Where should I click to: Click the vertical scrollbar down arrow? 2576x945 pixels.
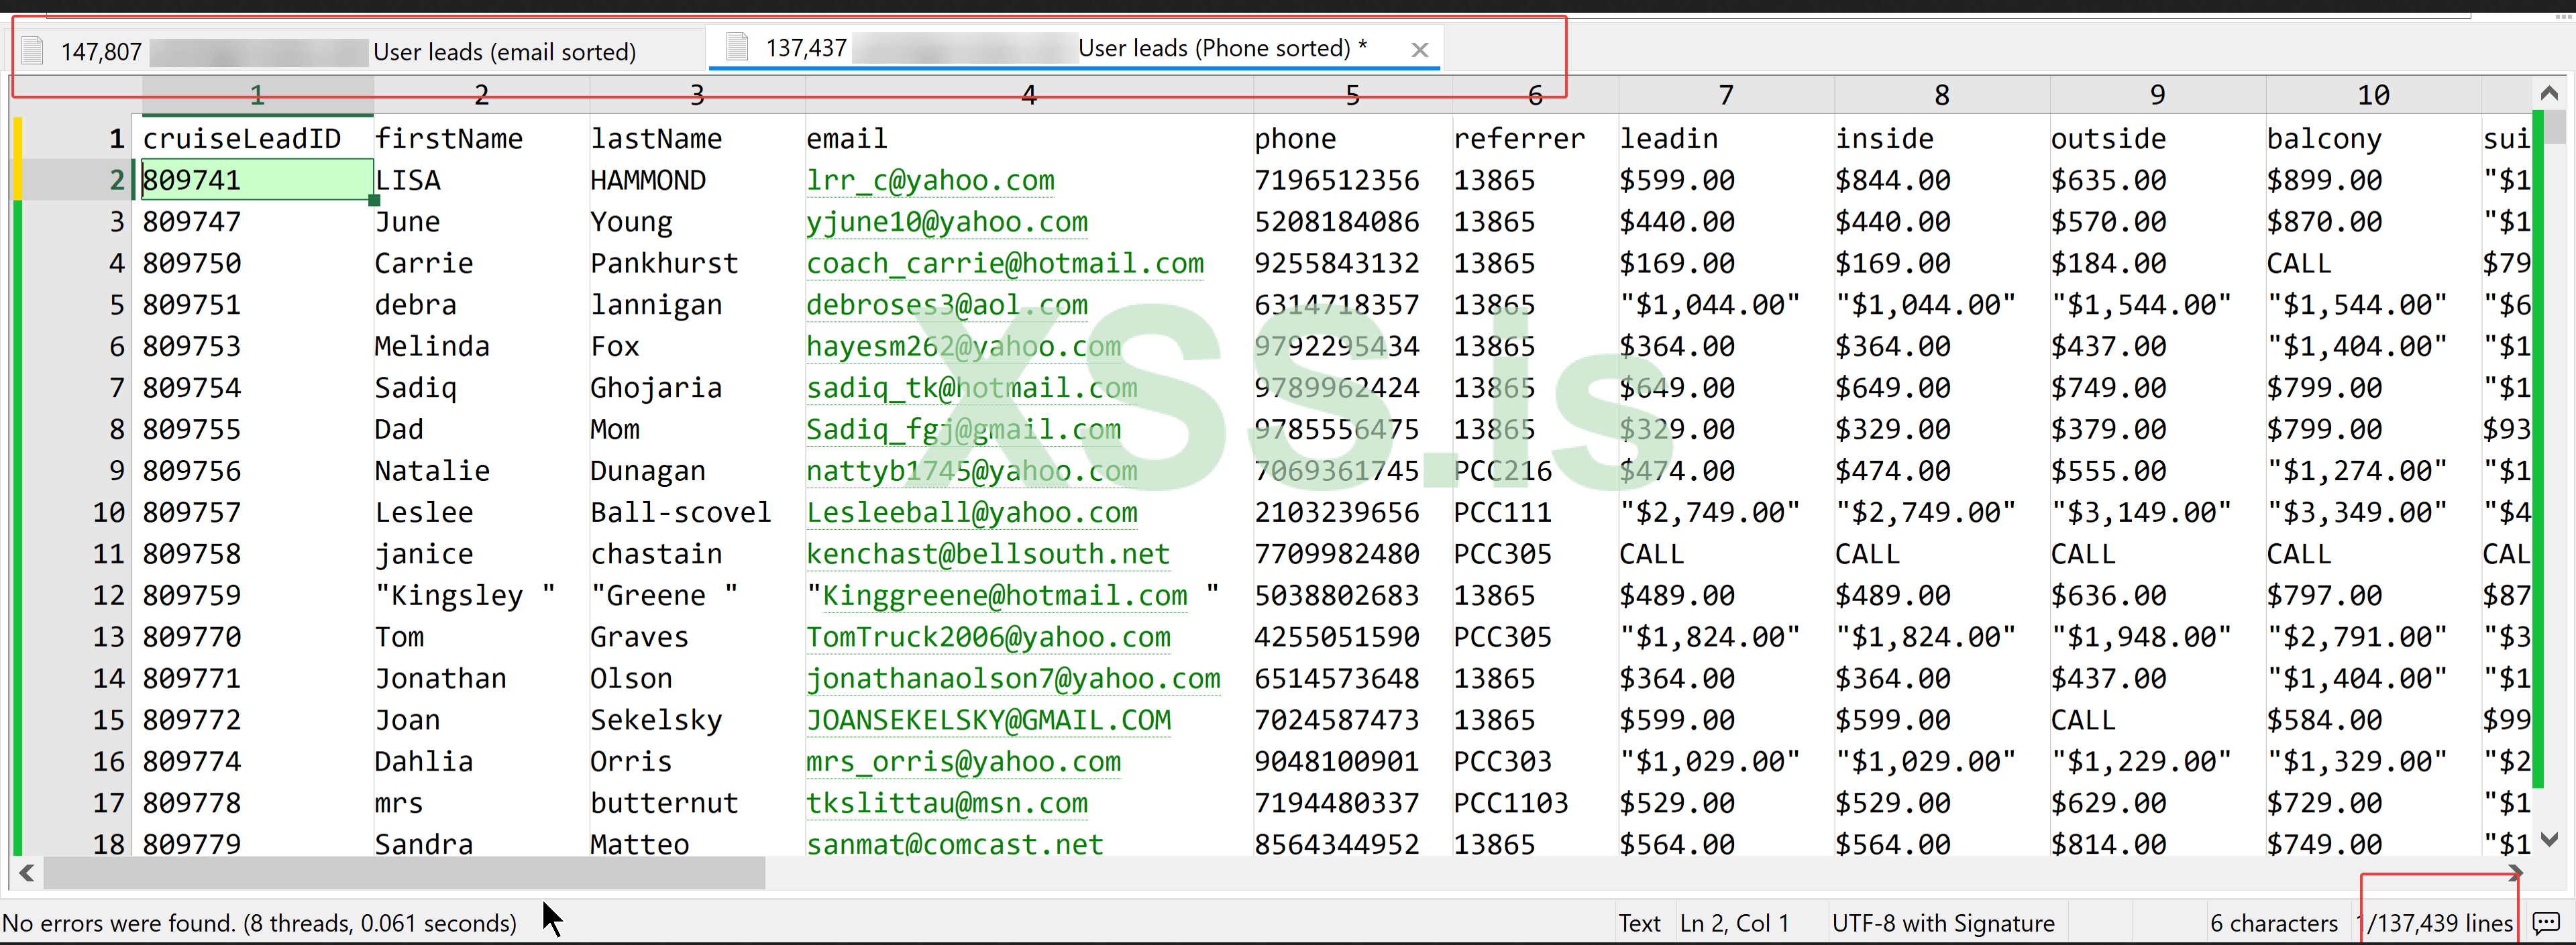pos(2549,839)
